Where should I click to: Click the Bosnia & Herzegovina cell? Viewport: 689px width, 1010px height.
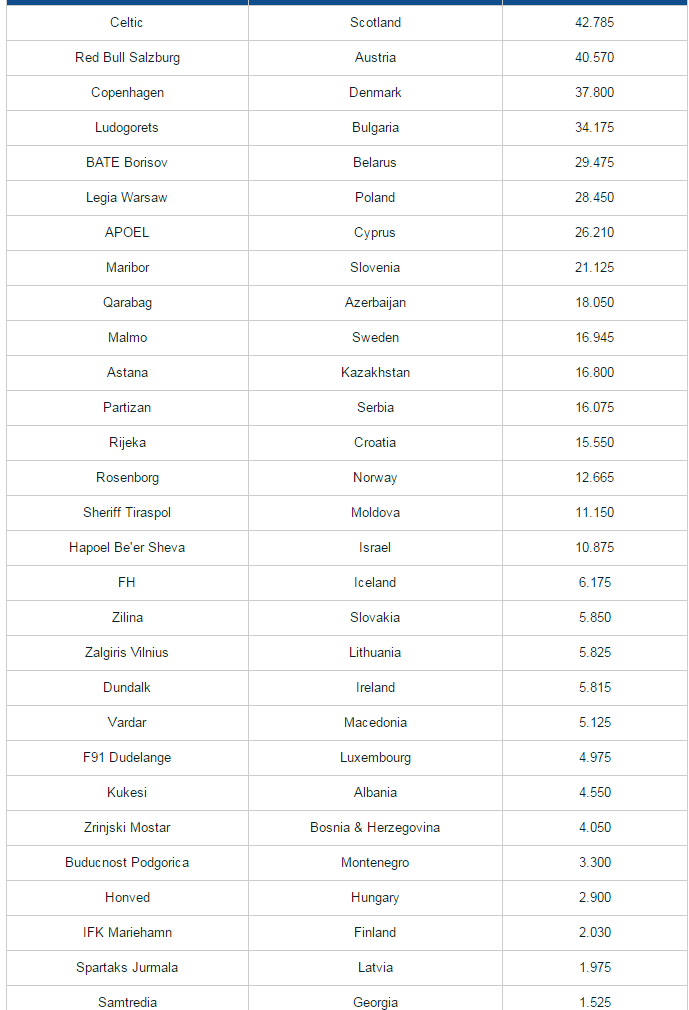375,827
